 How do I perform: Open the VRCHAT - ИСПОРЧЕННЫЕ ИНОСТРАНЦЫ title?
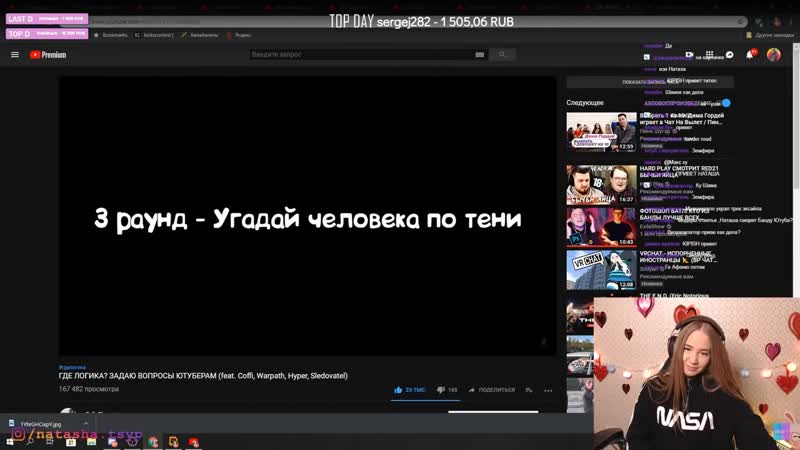click(679, 257)
